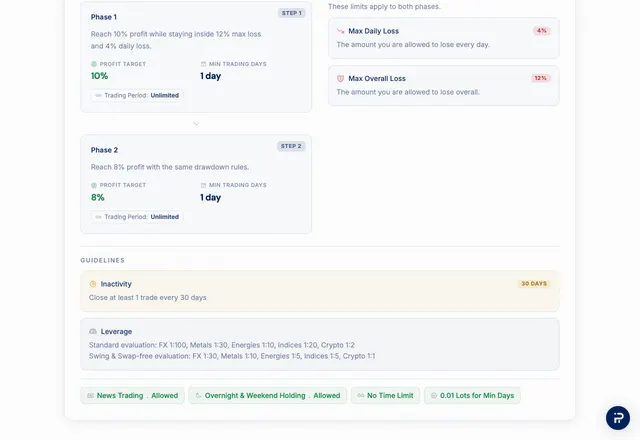Click 'The amount you are allowed to lose every day.'

point(413,45)
